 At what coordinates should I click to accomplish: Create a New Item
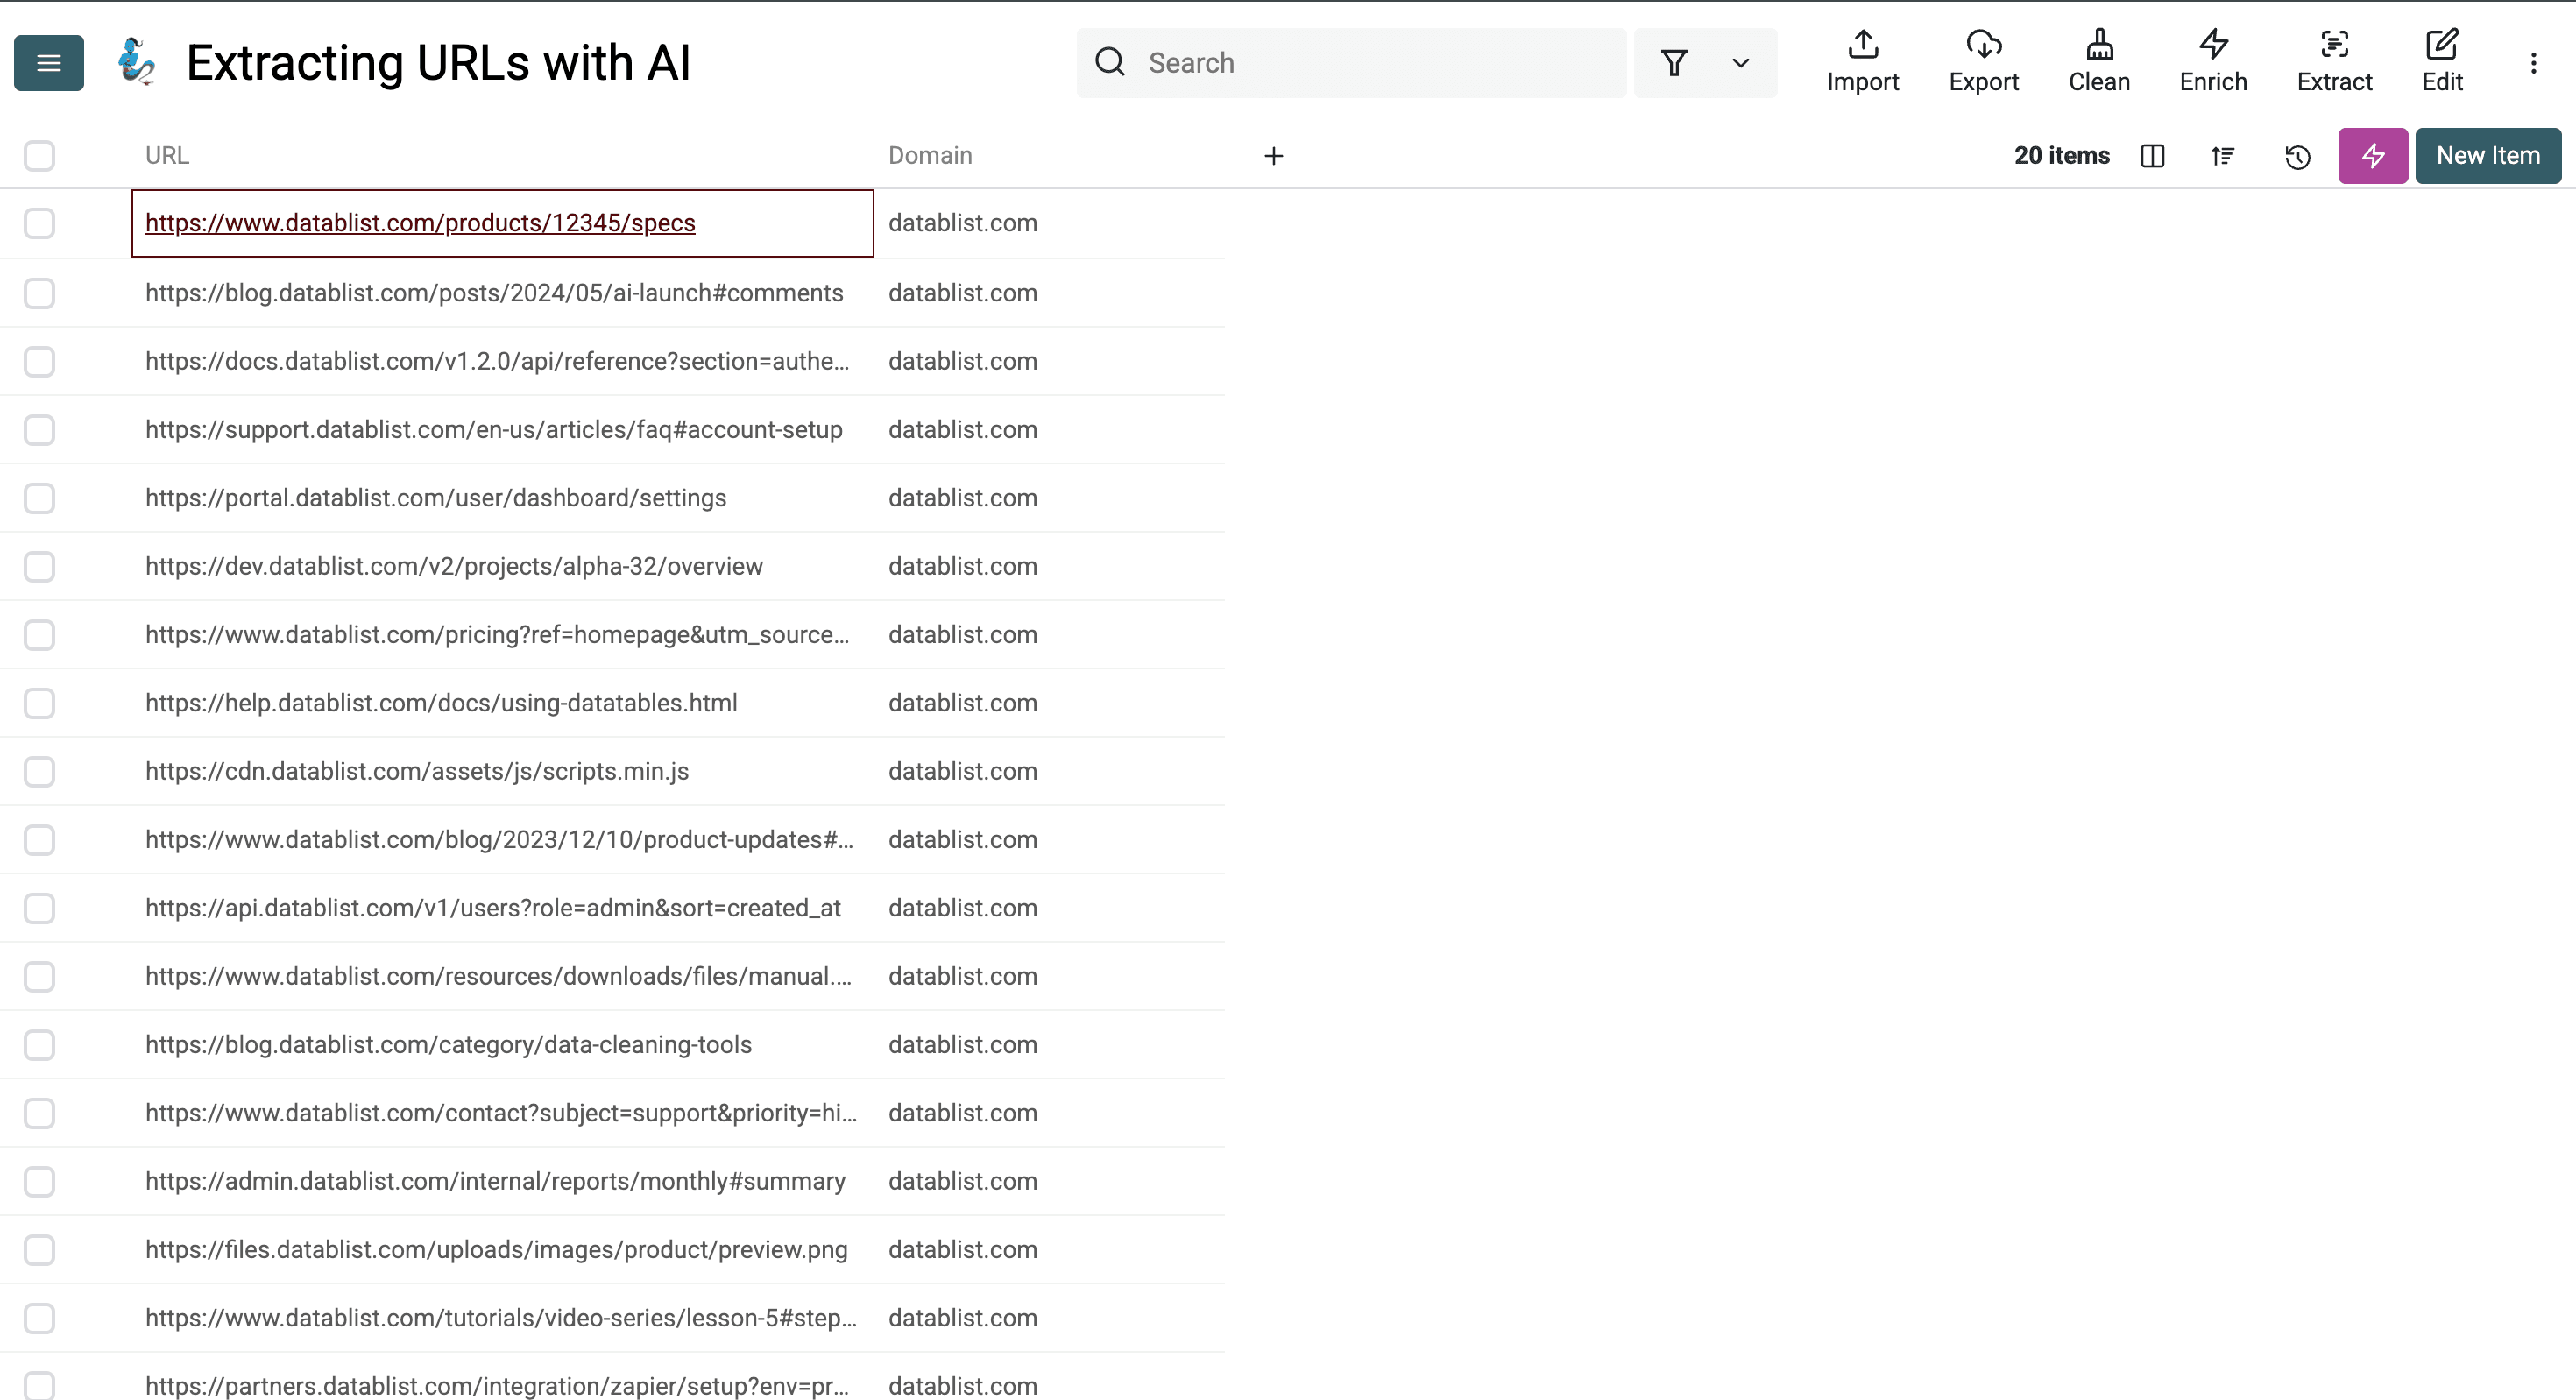[x=2488, y=156]
